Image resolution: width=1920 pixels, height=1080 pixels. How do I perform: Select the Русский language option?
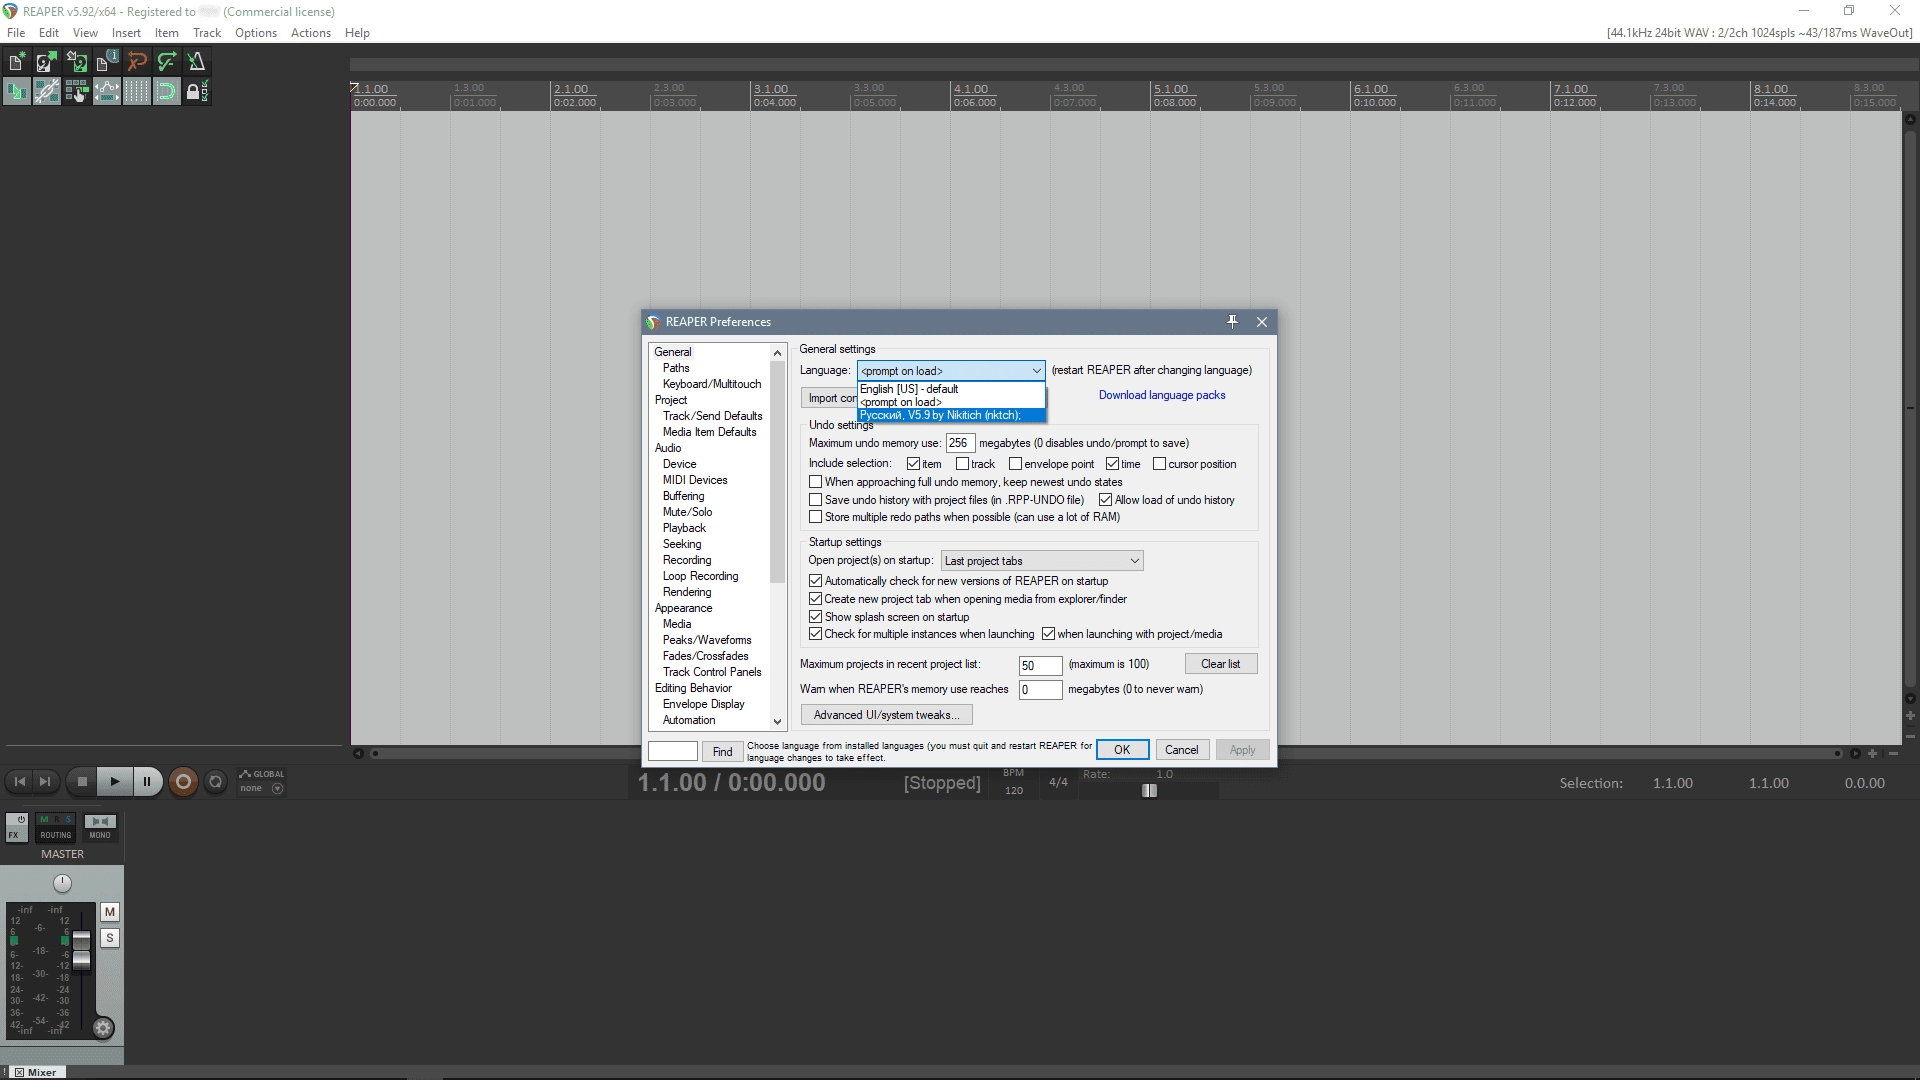click(951, 415)
